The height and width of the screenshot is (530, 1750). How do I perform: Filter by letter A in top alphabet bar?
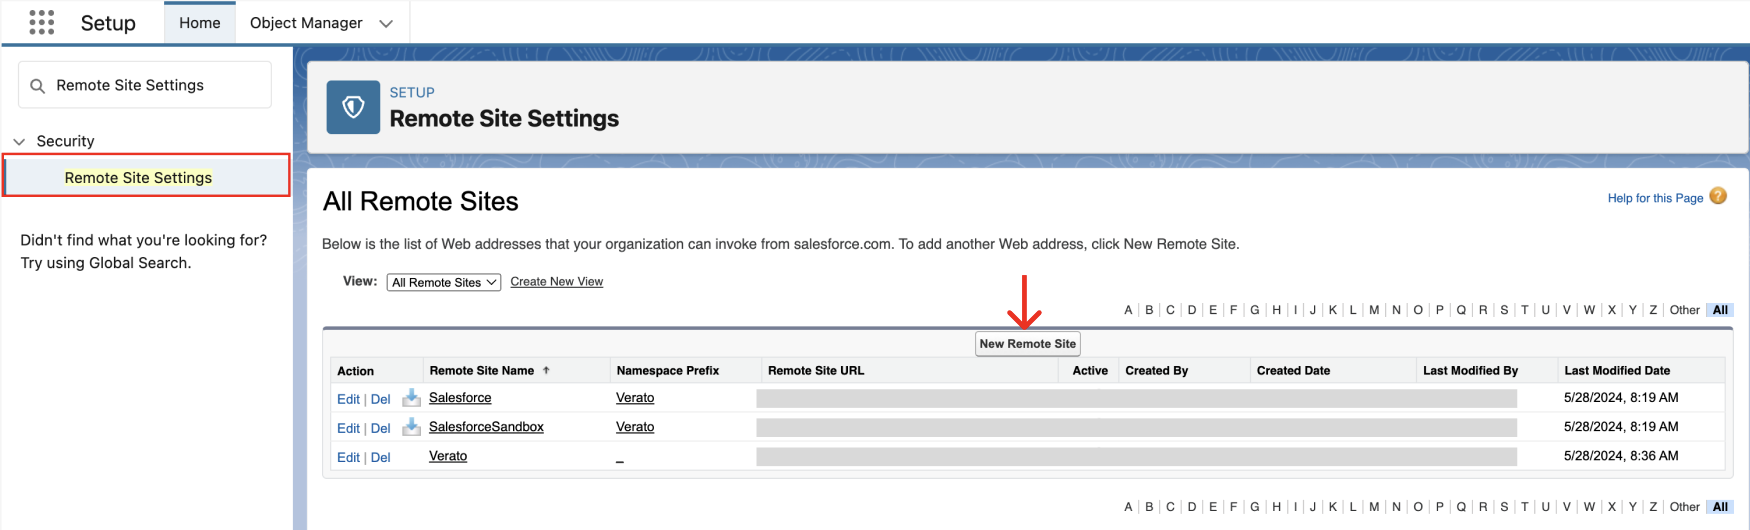point(1128,310)
